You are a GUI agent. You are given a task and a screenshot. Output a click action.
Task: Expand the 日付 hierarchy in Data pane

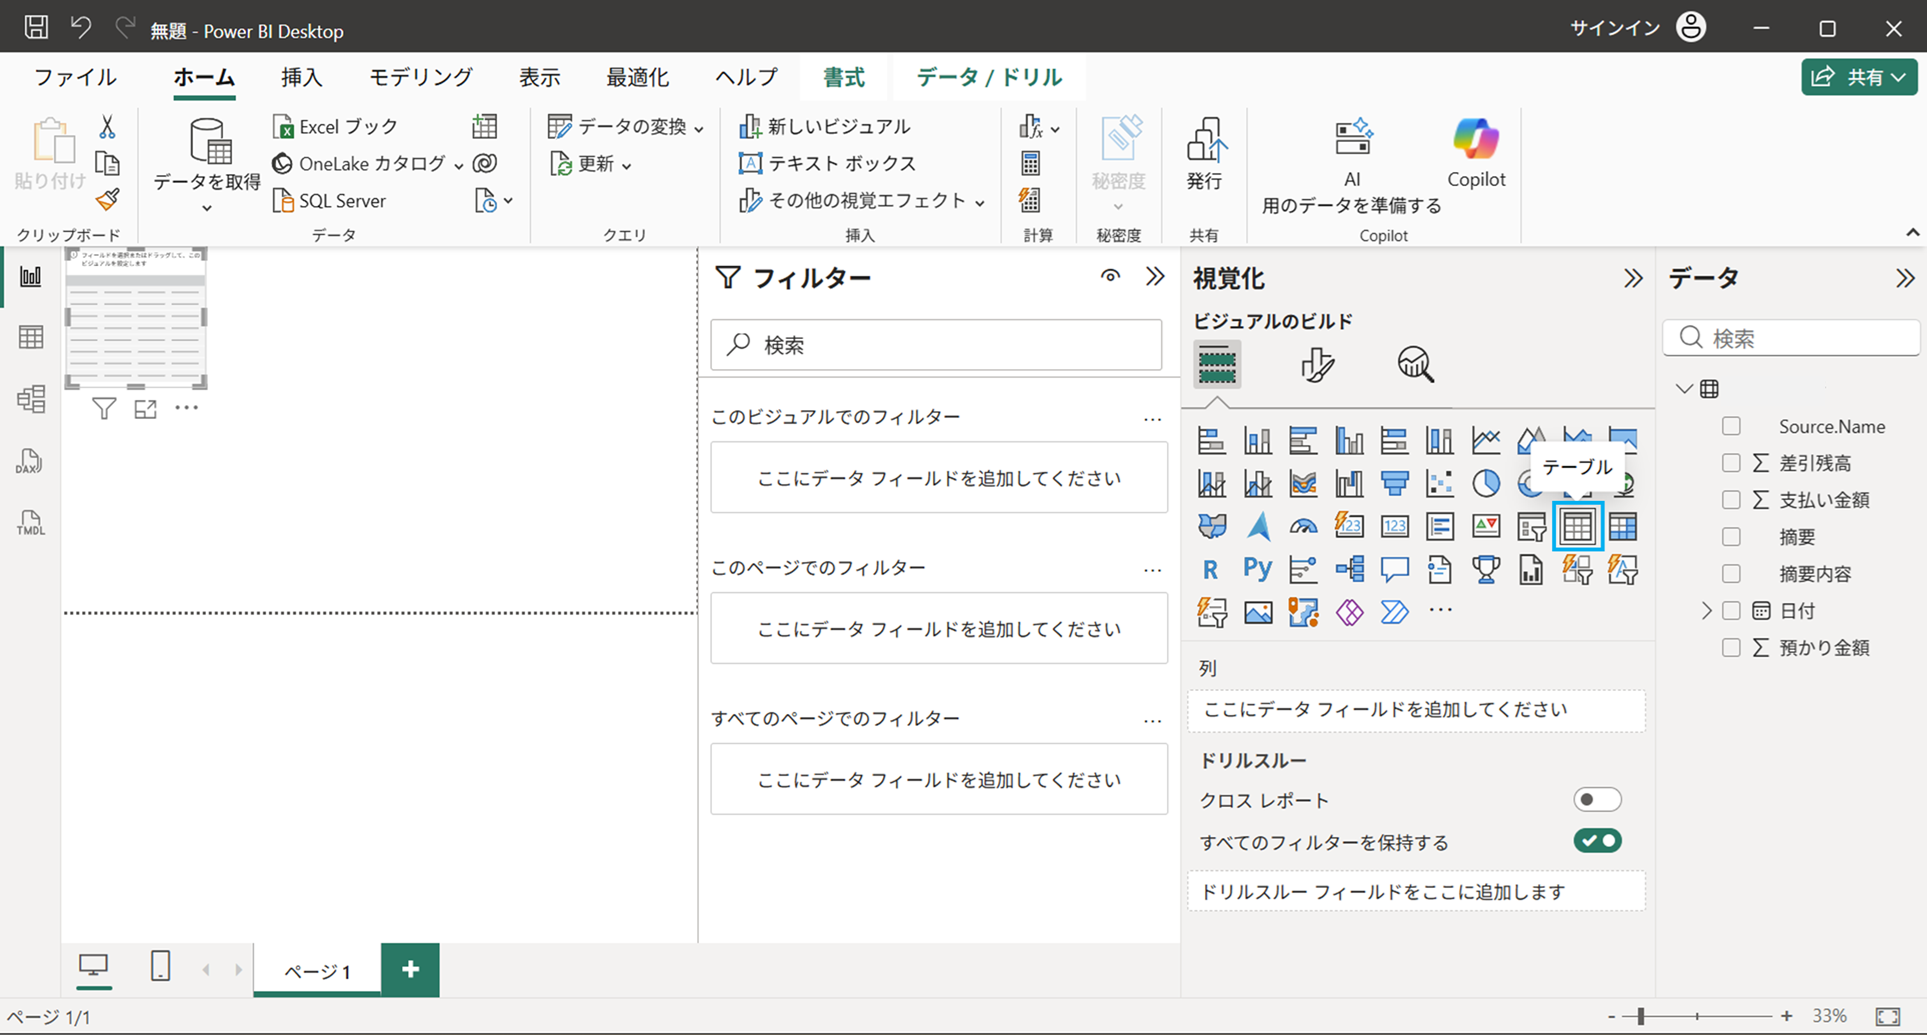[x=1706, y=611]
